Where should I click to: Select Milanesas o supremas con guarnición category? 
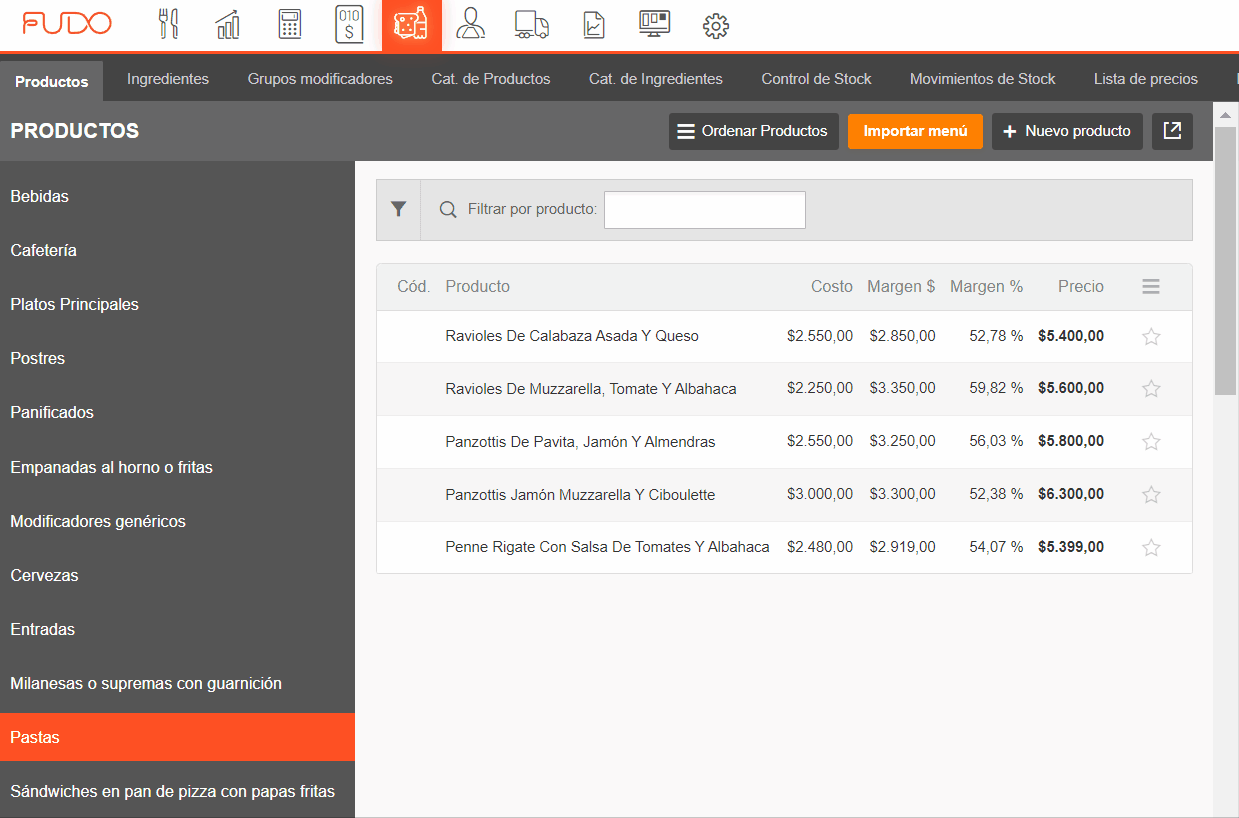177,683
